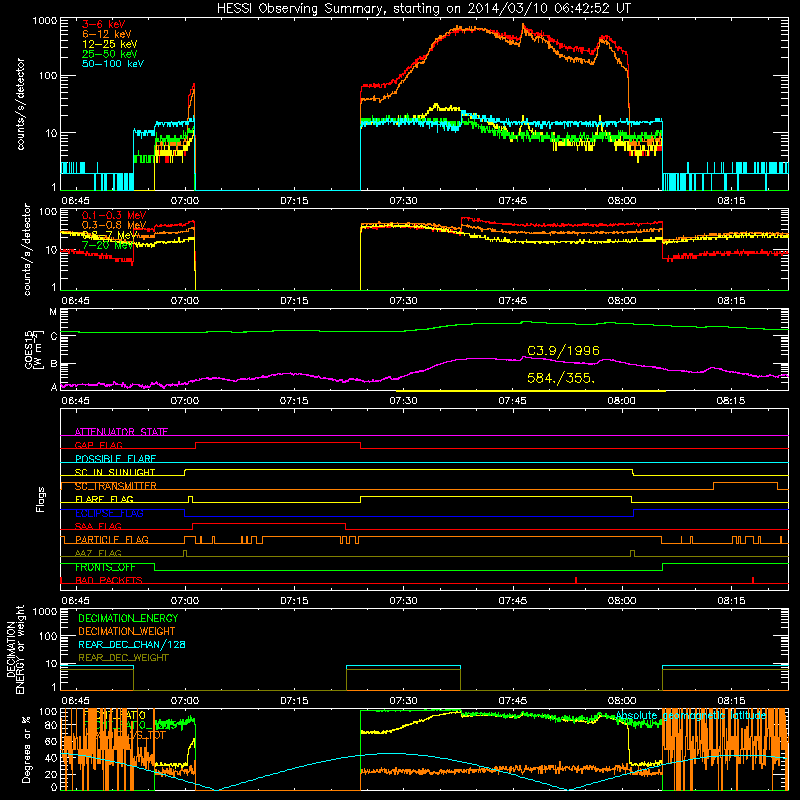The width and height of the screenshot is (800, 800).
Task: Click the FLARE_FLAG label
Action: pyautogui.click(x=104, y=499)
